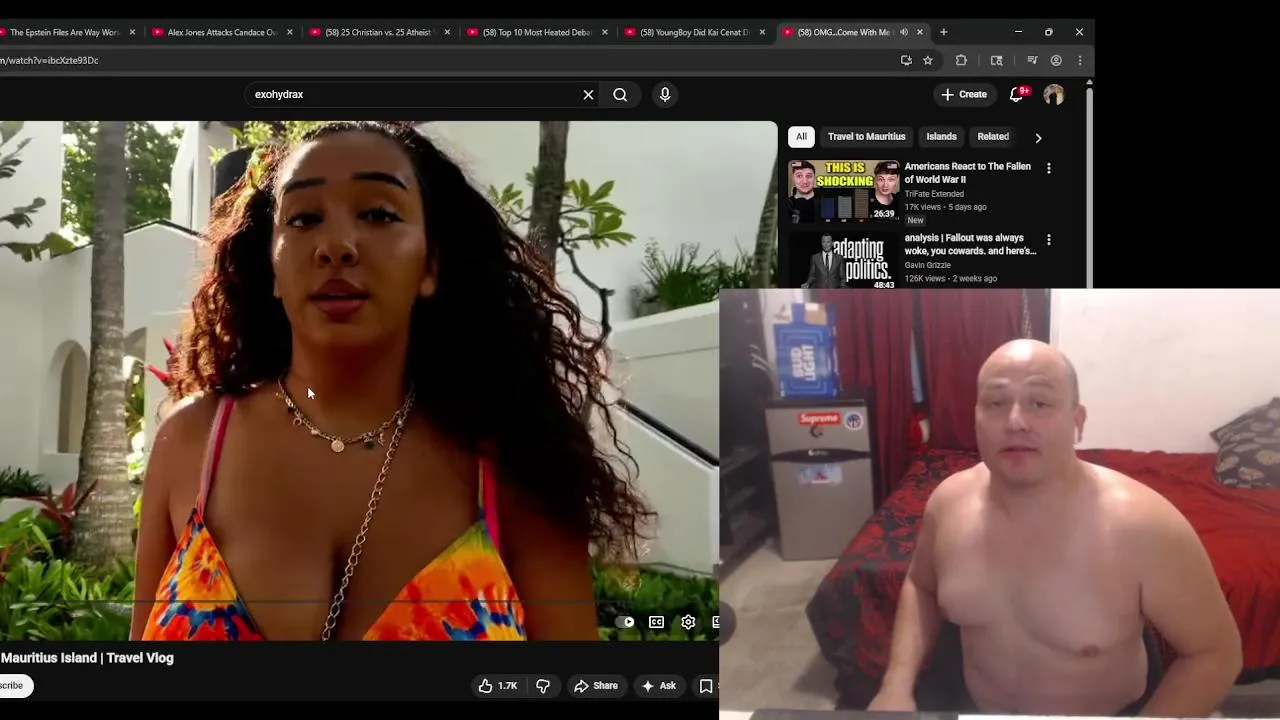Start voice search with the microphone
The image size is (1280, 720).
[x=665, y=95]
